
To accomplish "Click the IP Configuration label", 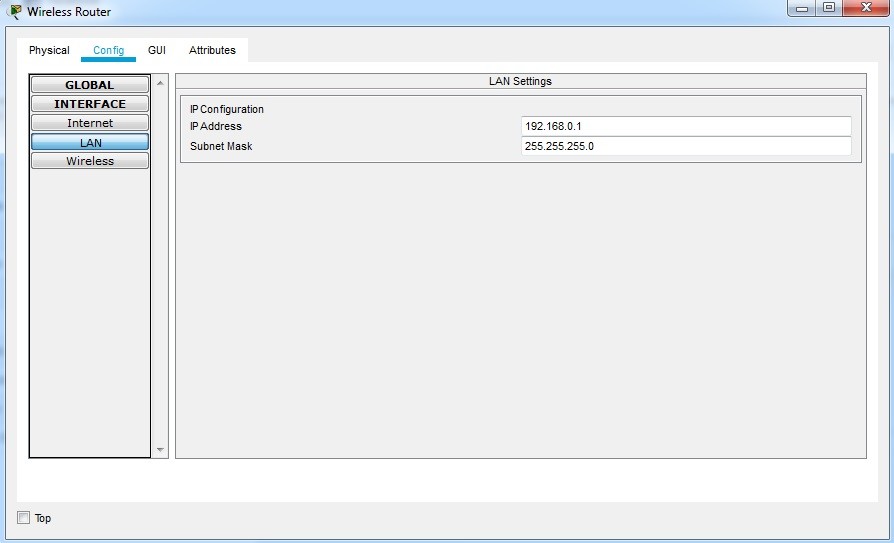I will pyautogui.click(x=227, y=109).
